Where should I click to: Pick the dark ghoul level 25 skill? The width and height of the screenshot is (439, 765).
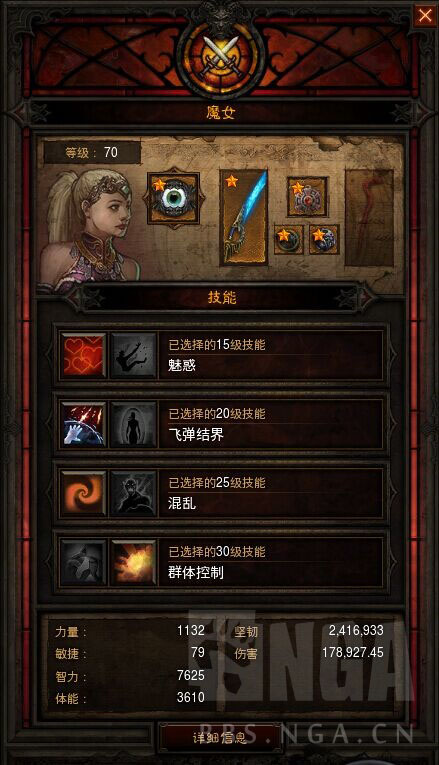coord(133,493)
